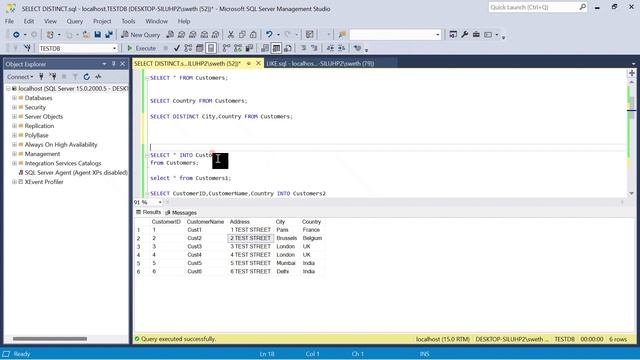The image size is (640, 360).
Task: Expand the Management node
Action: 14,154
